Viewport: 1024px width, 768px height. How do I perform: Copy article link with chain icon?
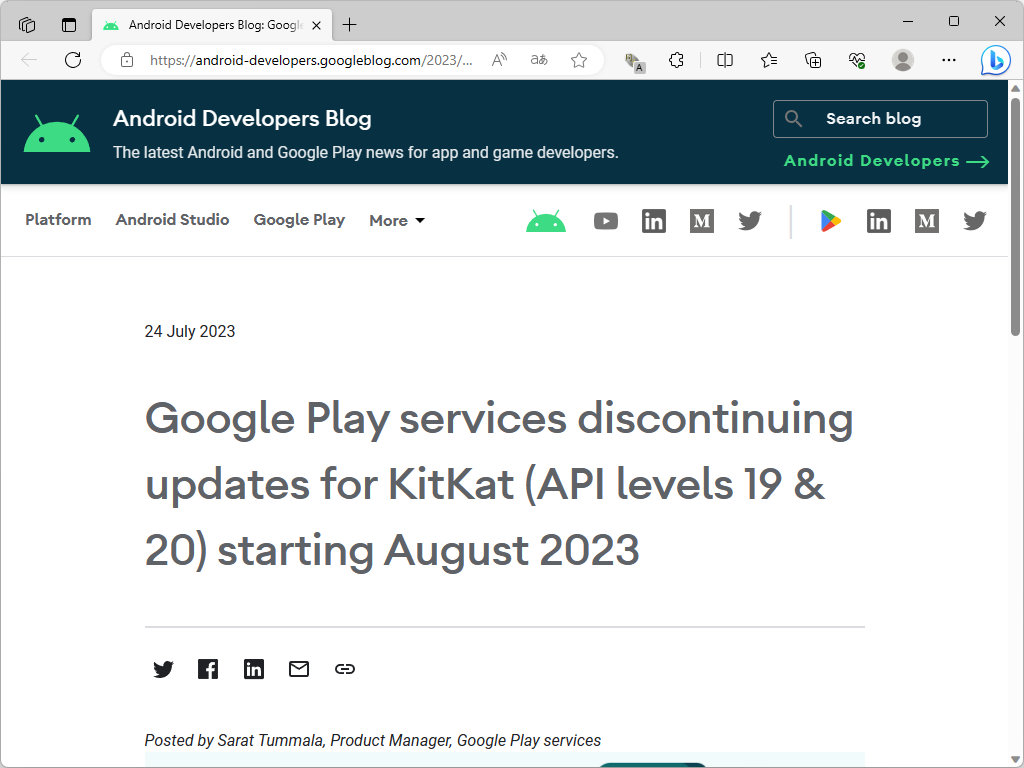click(x=345, y=669)
